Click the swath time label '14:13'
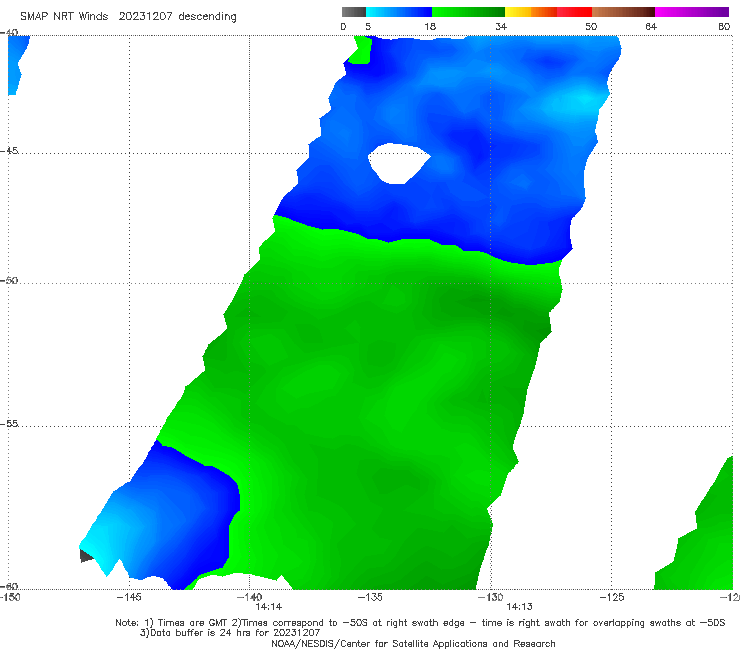This screenshot has height=650, width=740. coord(519,607)
